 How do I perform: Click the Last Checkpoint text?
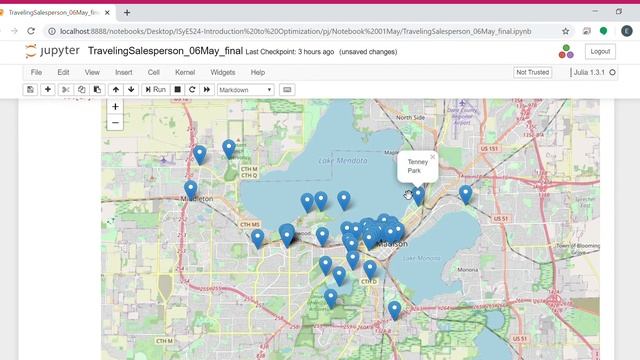click(x=290, y=52)
